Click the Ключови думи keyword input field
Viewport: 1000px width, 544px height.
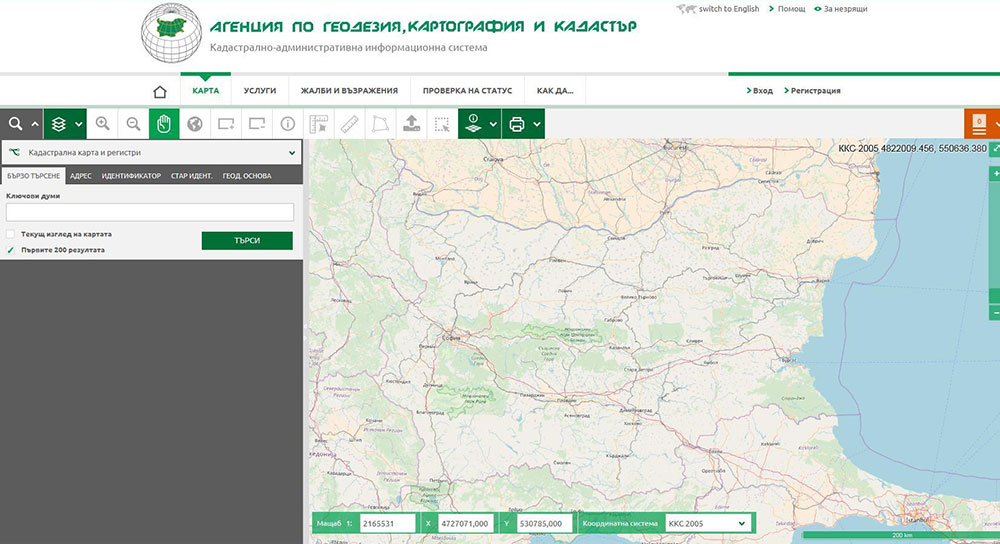(150, 212)
